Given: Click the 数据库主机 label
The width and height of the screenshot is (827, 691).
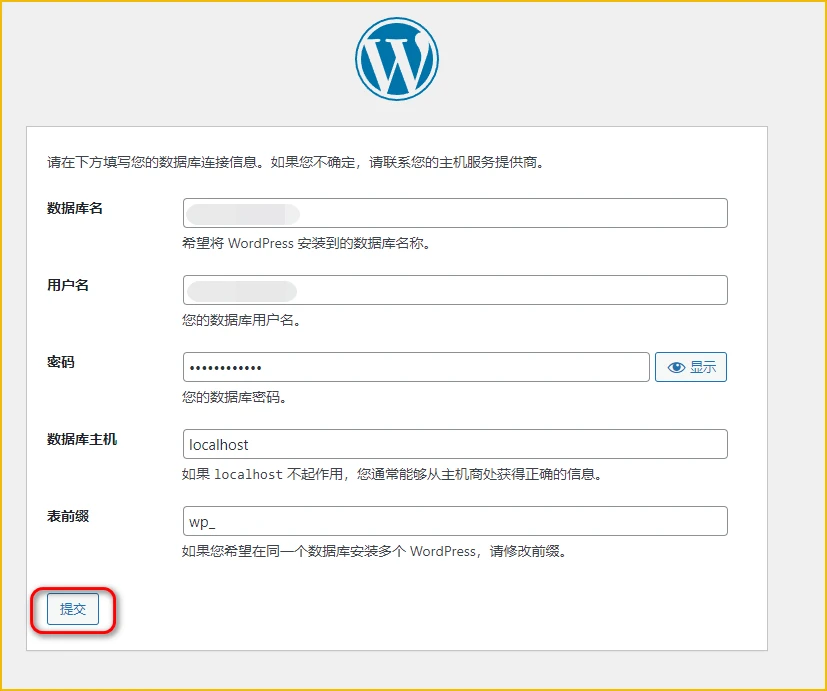Looking at the screenshot, I should pos(82,439).
